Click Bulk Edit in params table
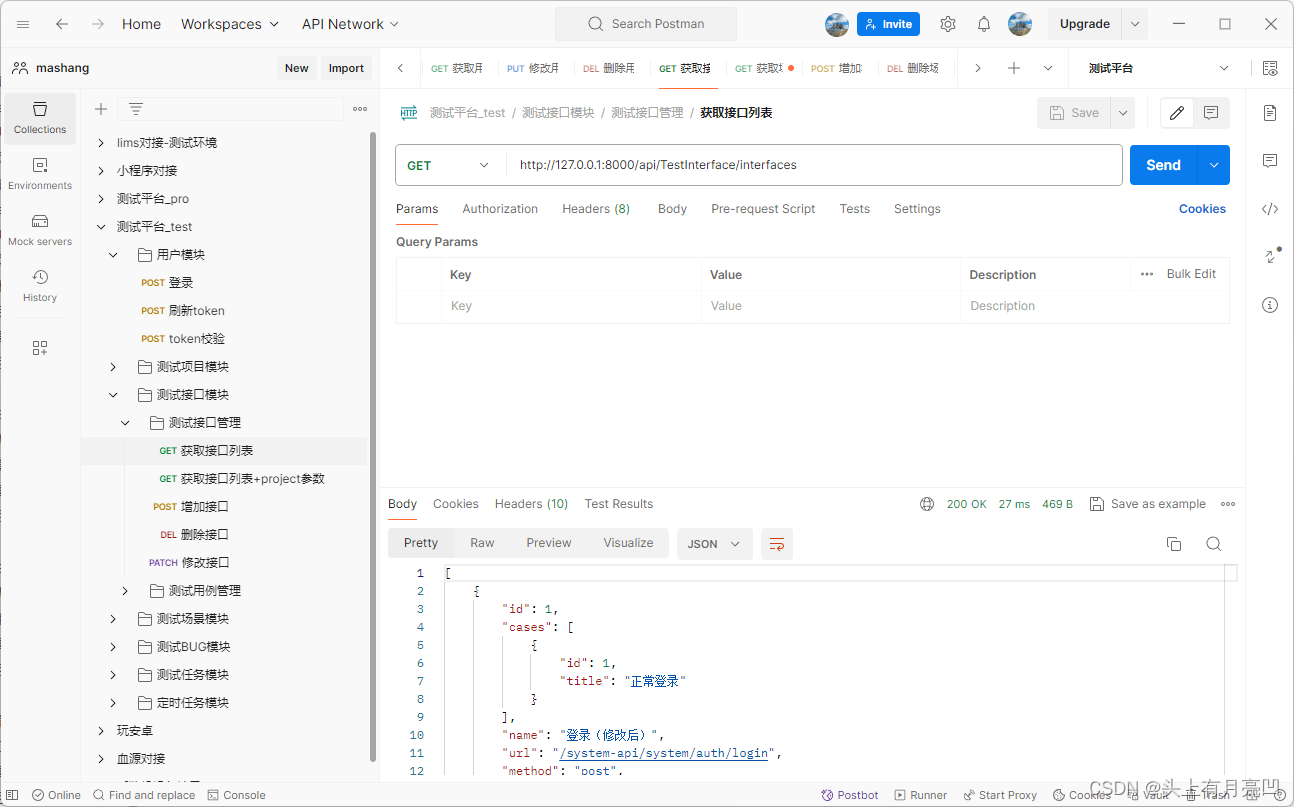The width and height of the screenshot is (1294, 807). pyautogui.click(x=1191, y=274)
